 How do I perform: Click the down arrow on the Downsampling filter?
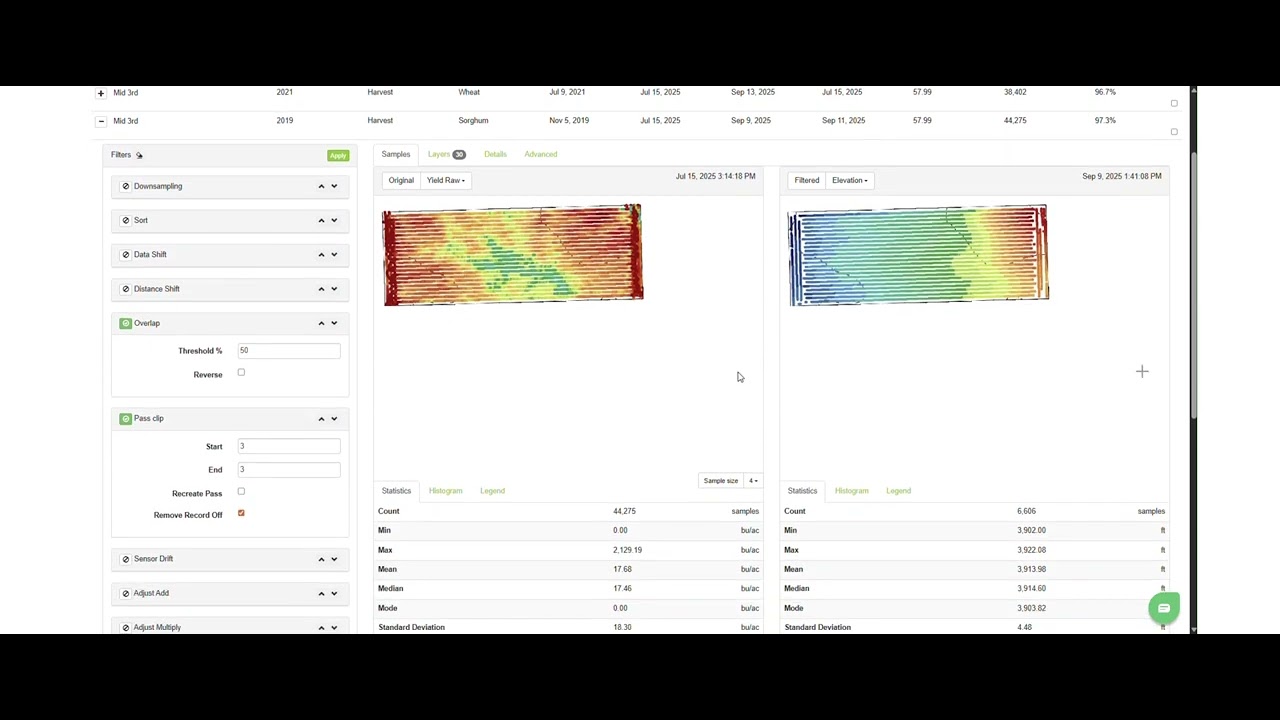coord(334,186)
